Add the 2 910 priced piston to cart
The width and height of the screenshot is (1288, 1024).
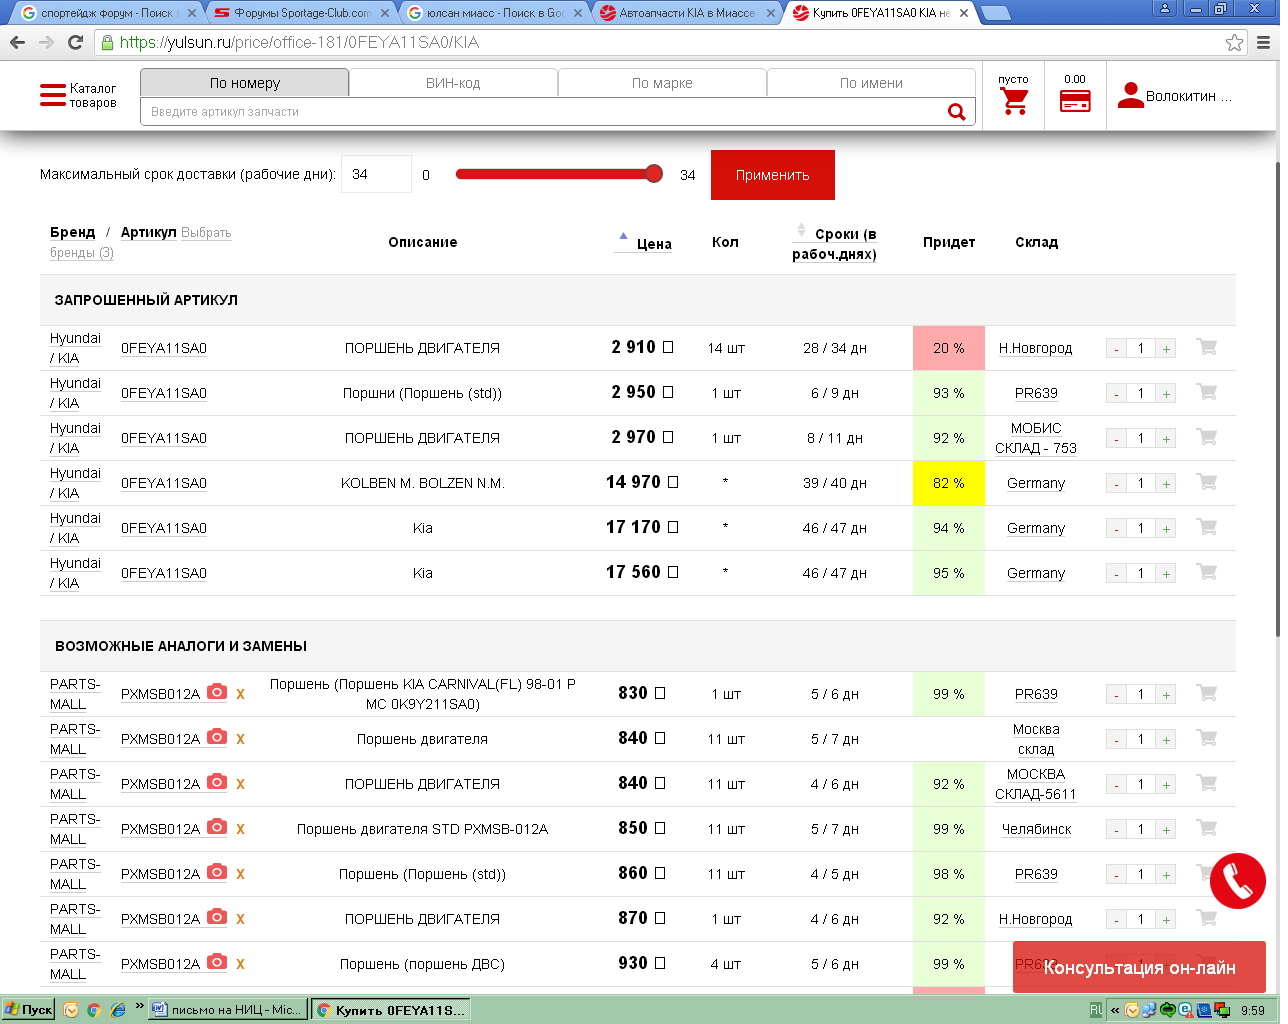pyautogui.click(x=1207, y=347)
